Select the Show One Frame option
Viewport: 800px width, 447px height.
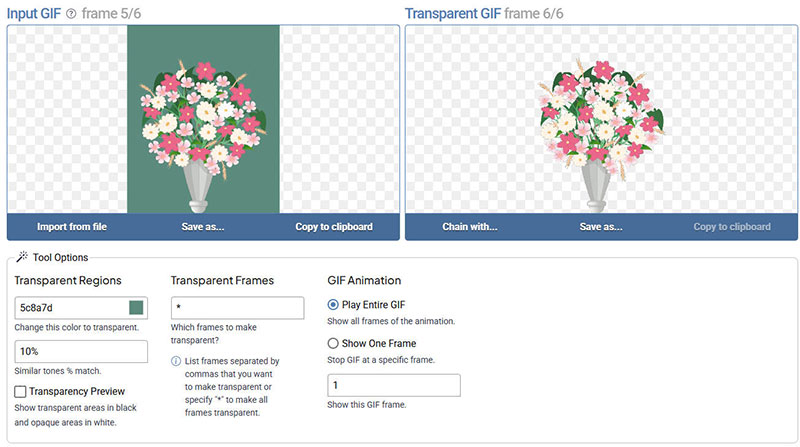coord(334,343)
